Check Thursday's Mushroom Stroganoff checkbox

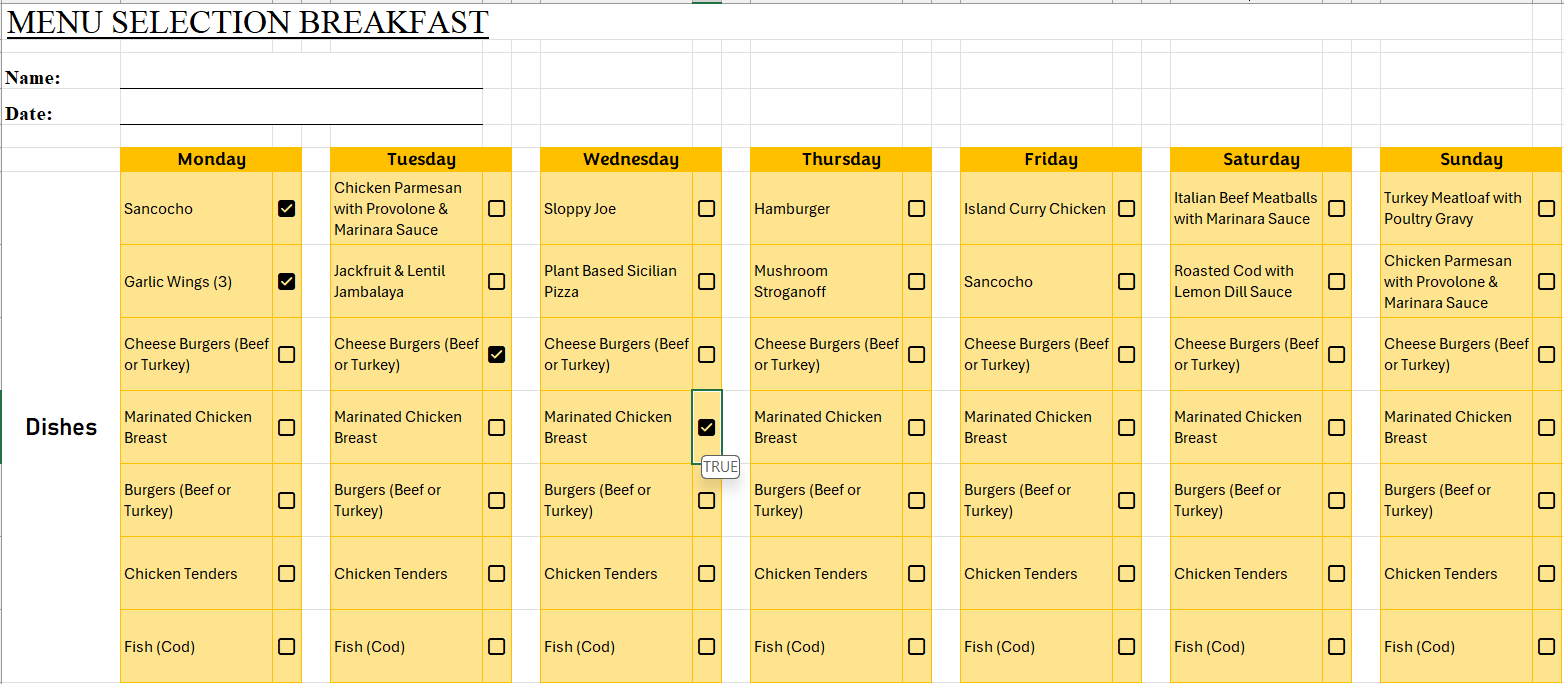917,282
